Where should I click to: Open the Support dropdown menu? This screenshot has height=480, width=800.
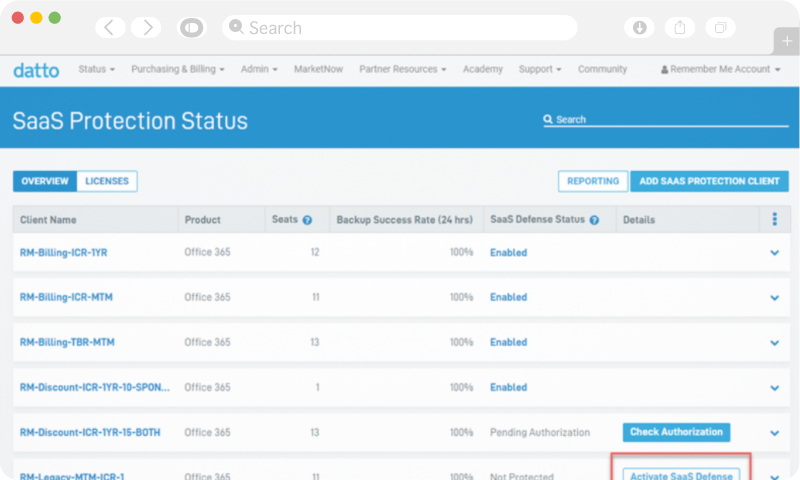click(x=540, y=69)
